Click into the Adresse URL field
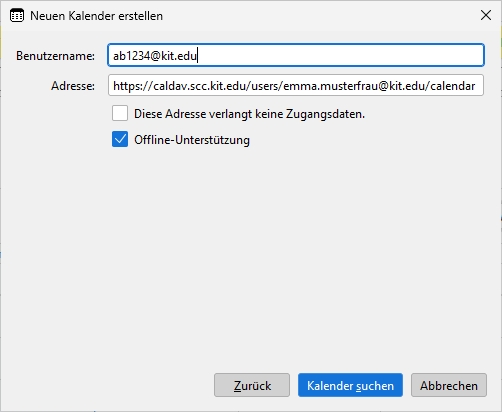Viewport: 502px width, 412px height. click(x=296, y=85)
